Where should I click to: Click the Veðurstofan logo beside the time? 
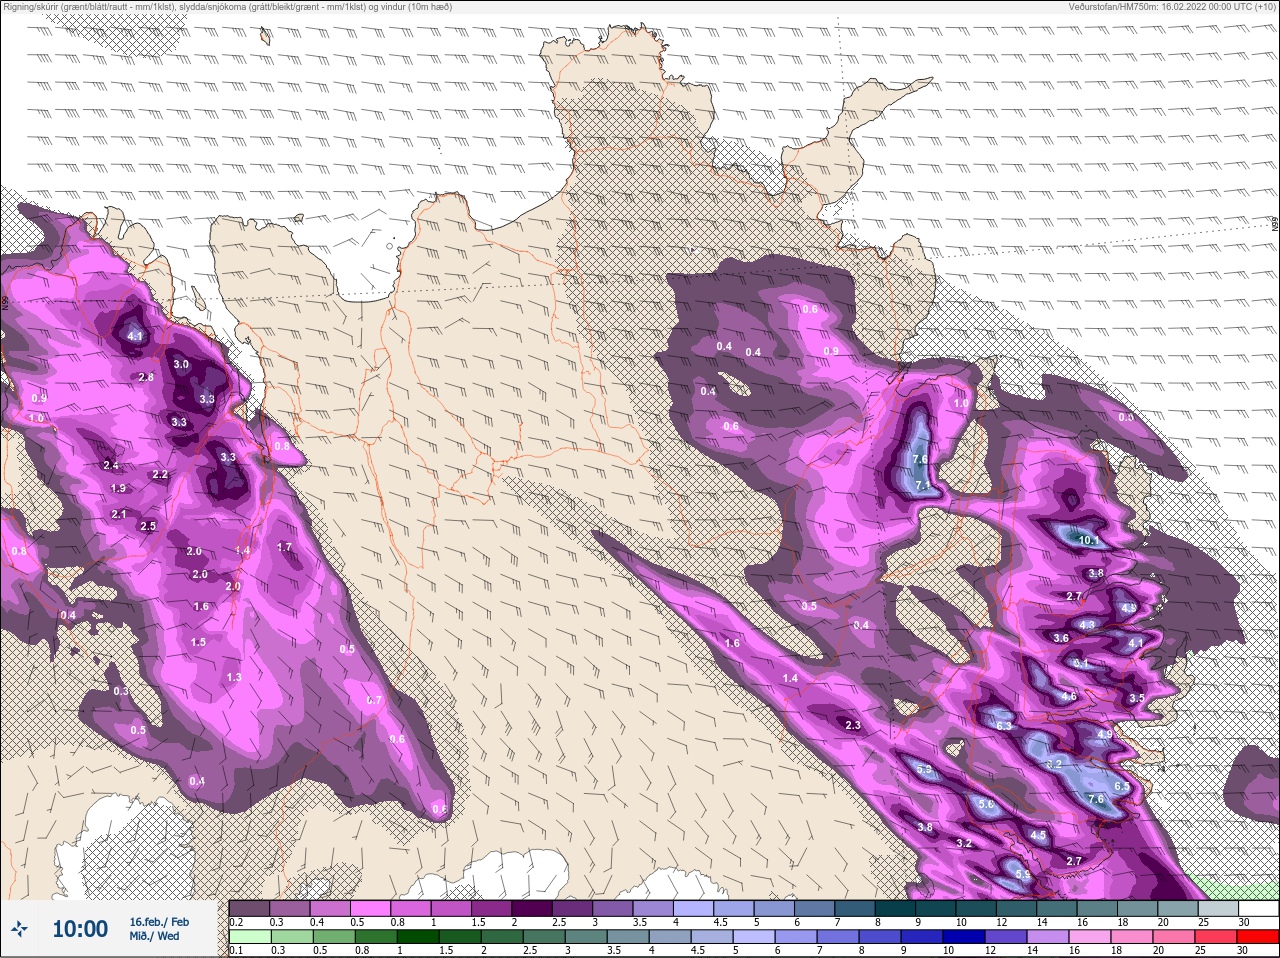(20, 929)
